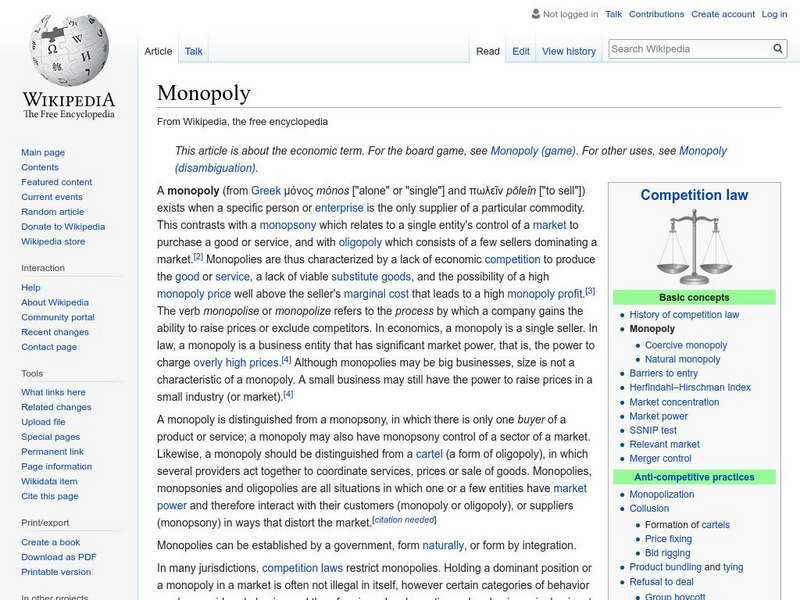The width and height of the screenshot is (800, 600).
Task: Open Page information
Action: [x=57, y=466]
